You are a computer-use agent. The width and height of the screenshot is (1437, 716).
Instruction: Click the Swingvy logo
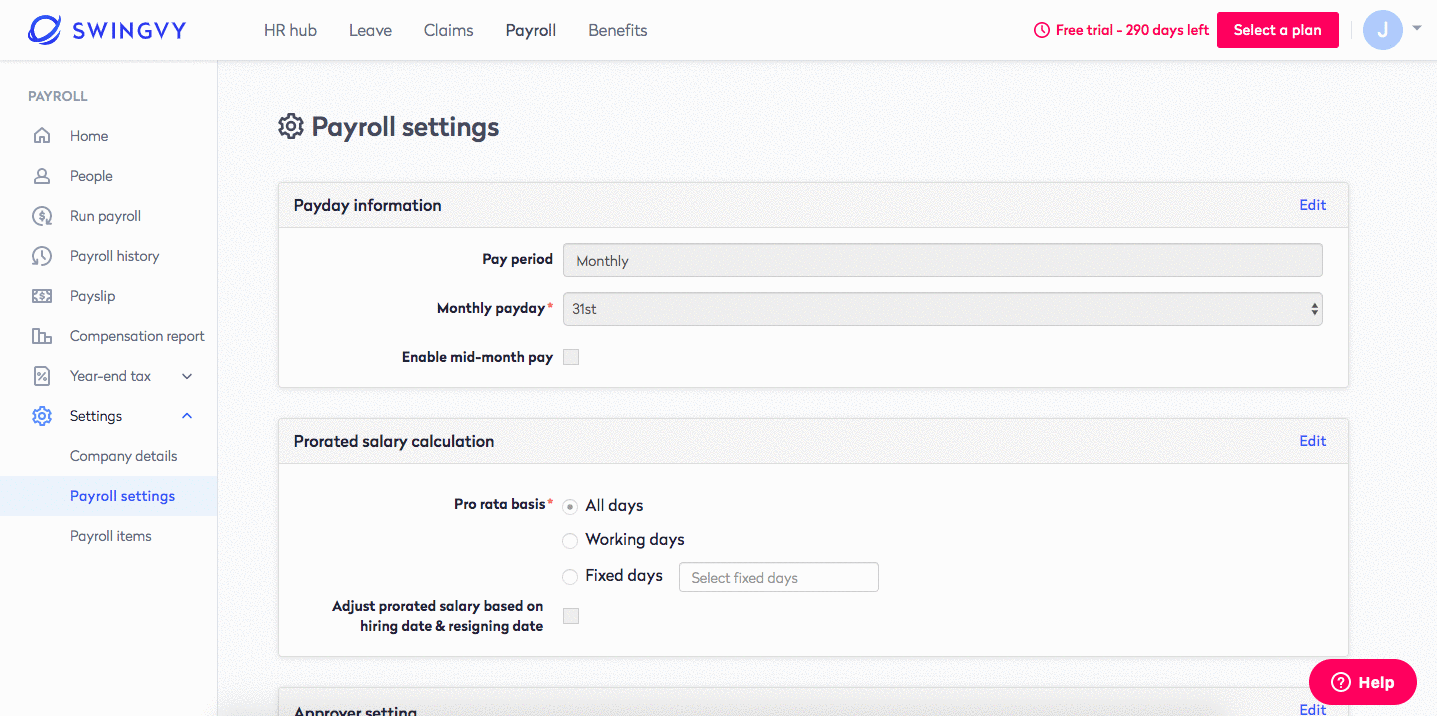(107, 30)
